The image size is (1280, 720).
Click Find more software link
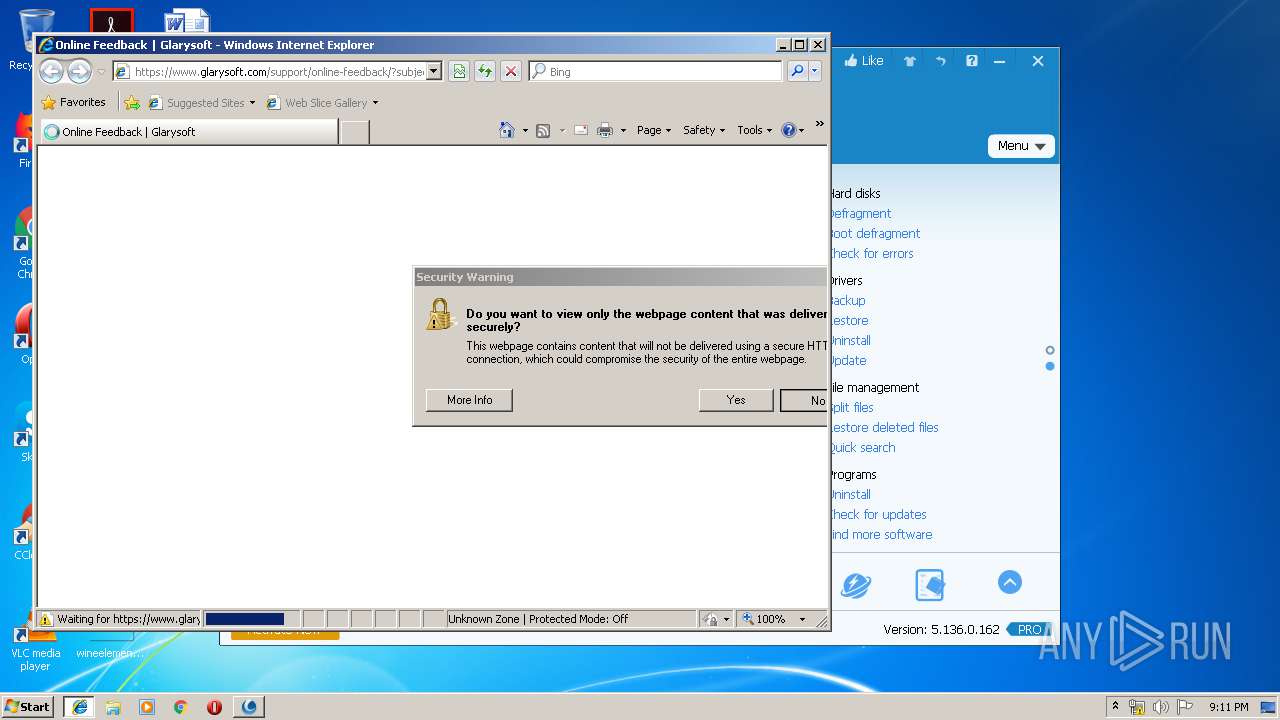(x=881, y=535)
